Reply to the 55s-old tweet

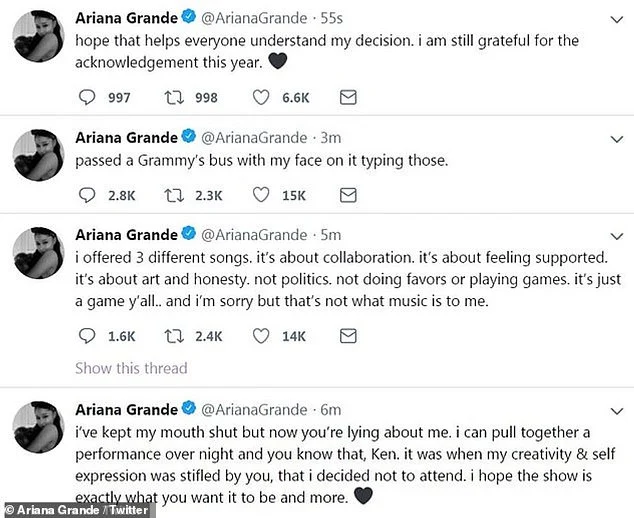point(87,97)
